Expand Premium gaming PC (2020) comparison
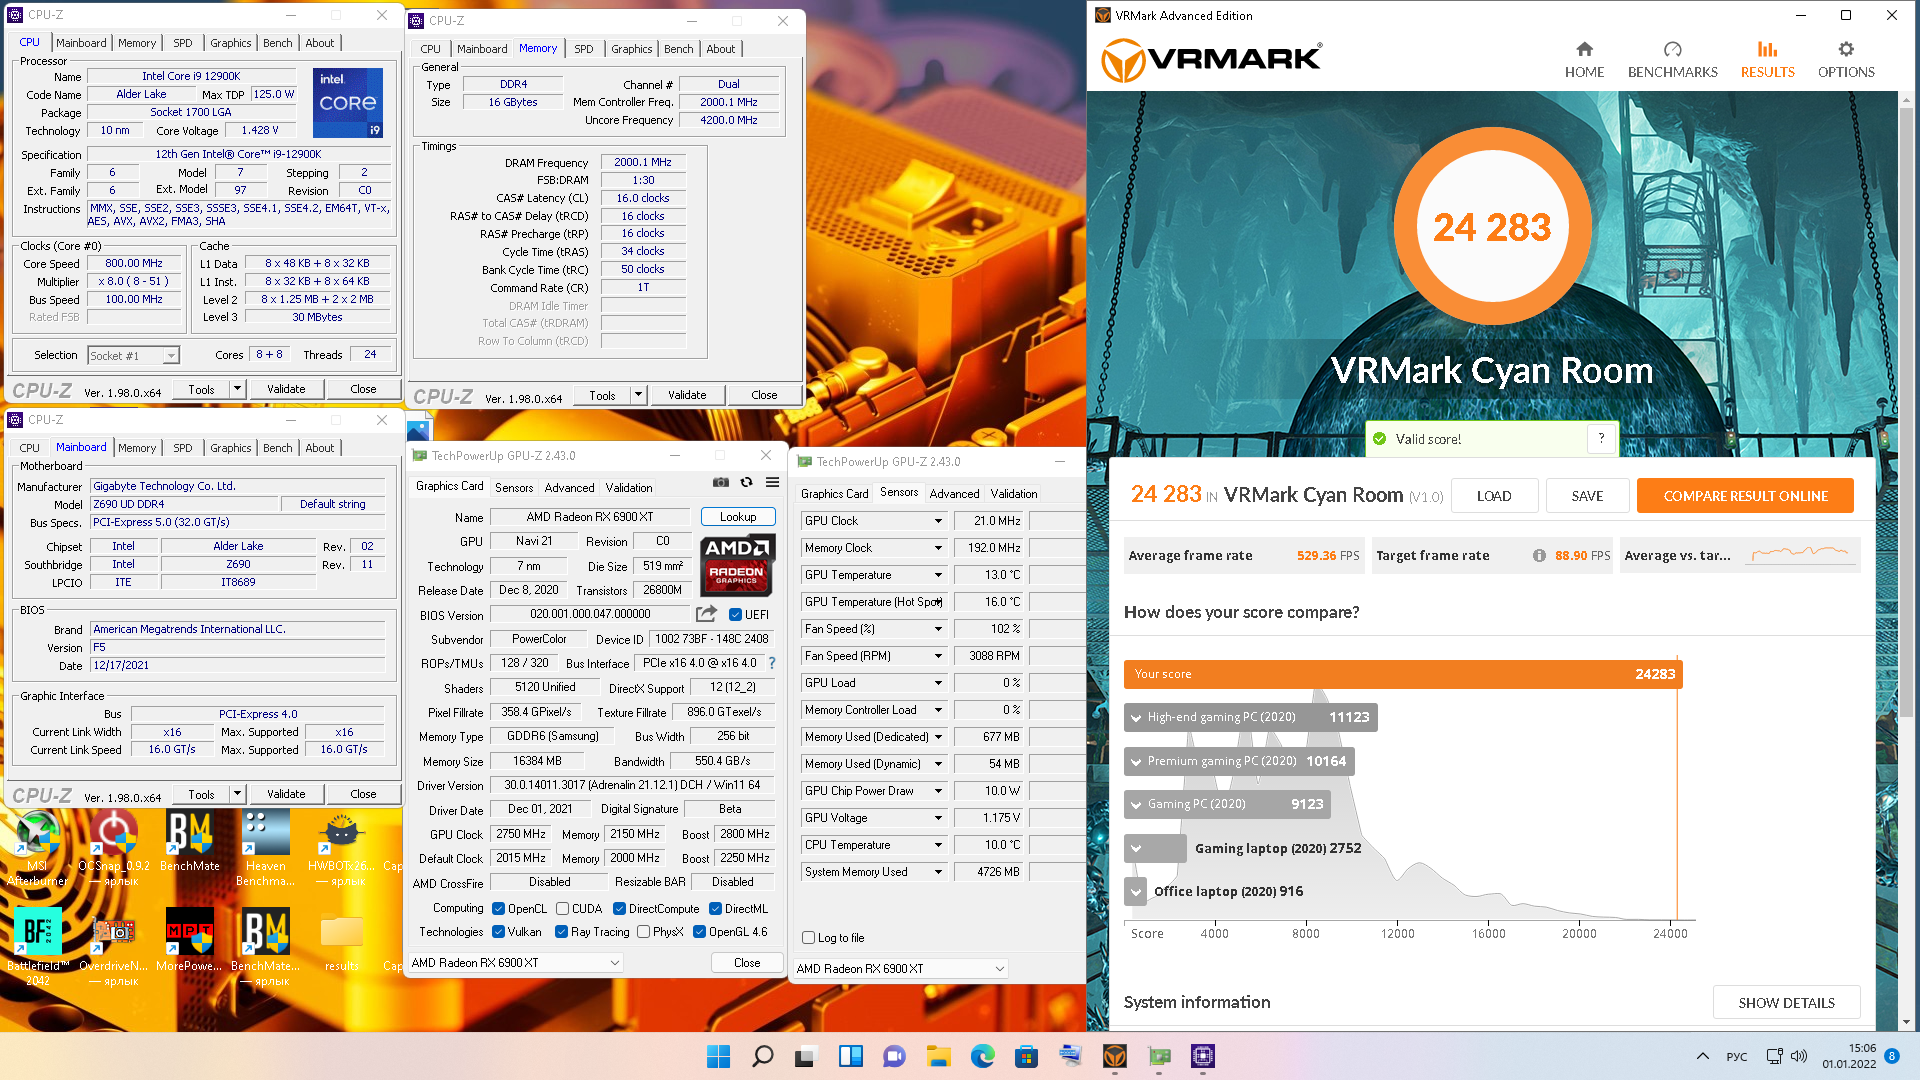The width and height of the screenshot is (1920, 1080). (1135, 762)
